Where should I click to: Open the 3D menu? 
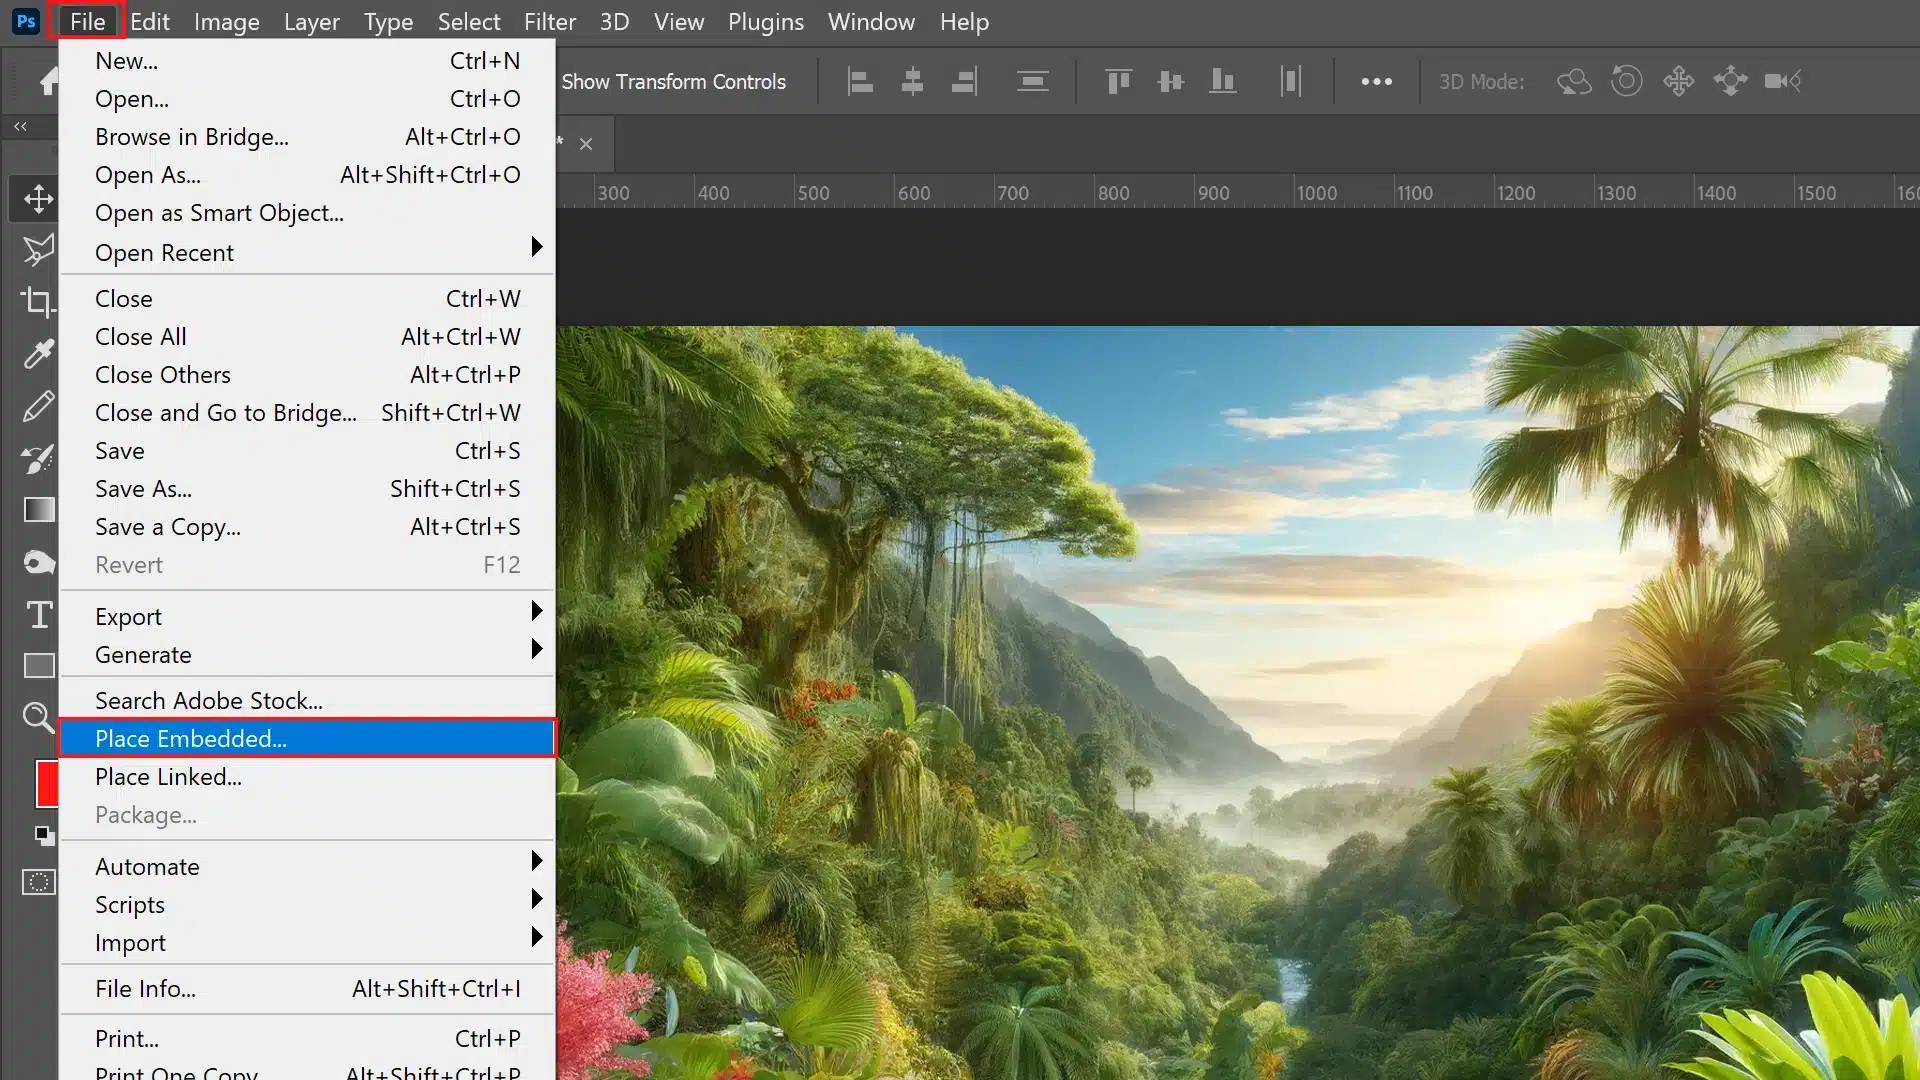point(614,21)
